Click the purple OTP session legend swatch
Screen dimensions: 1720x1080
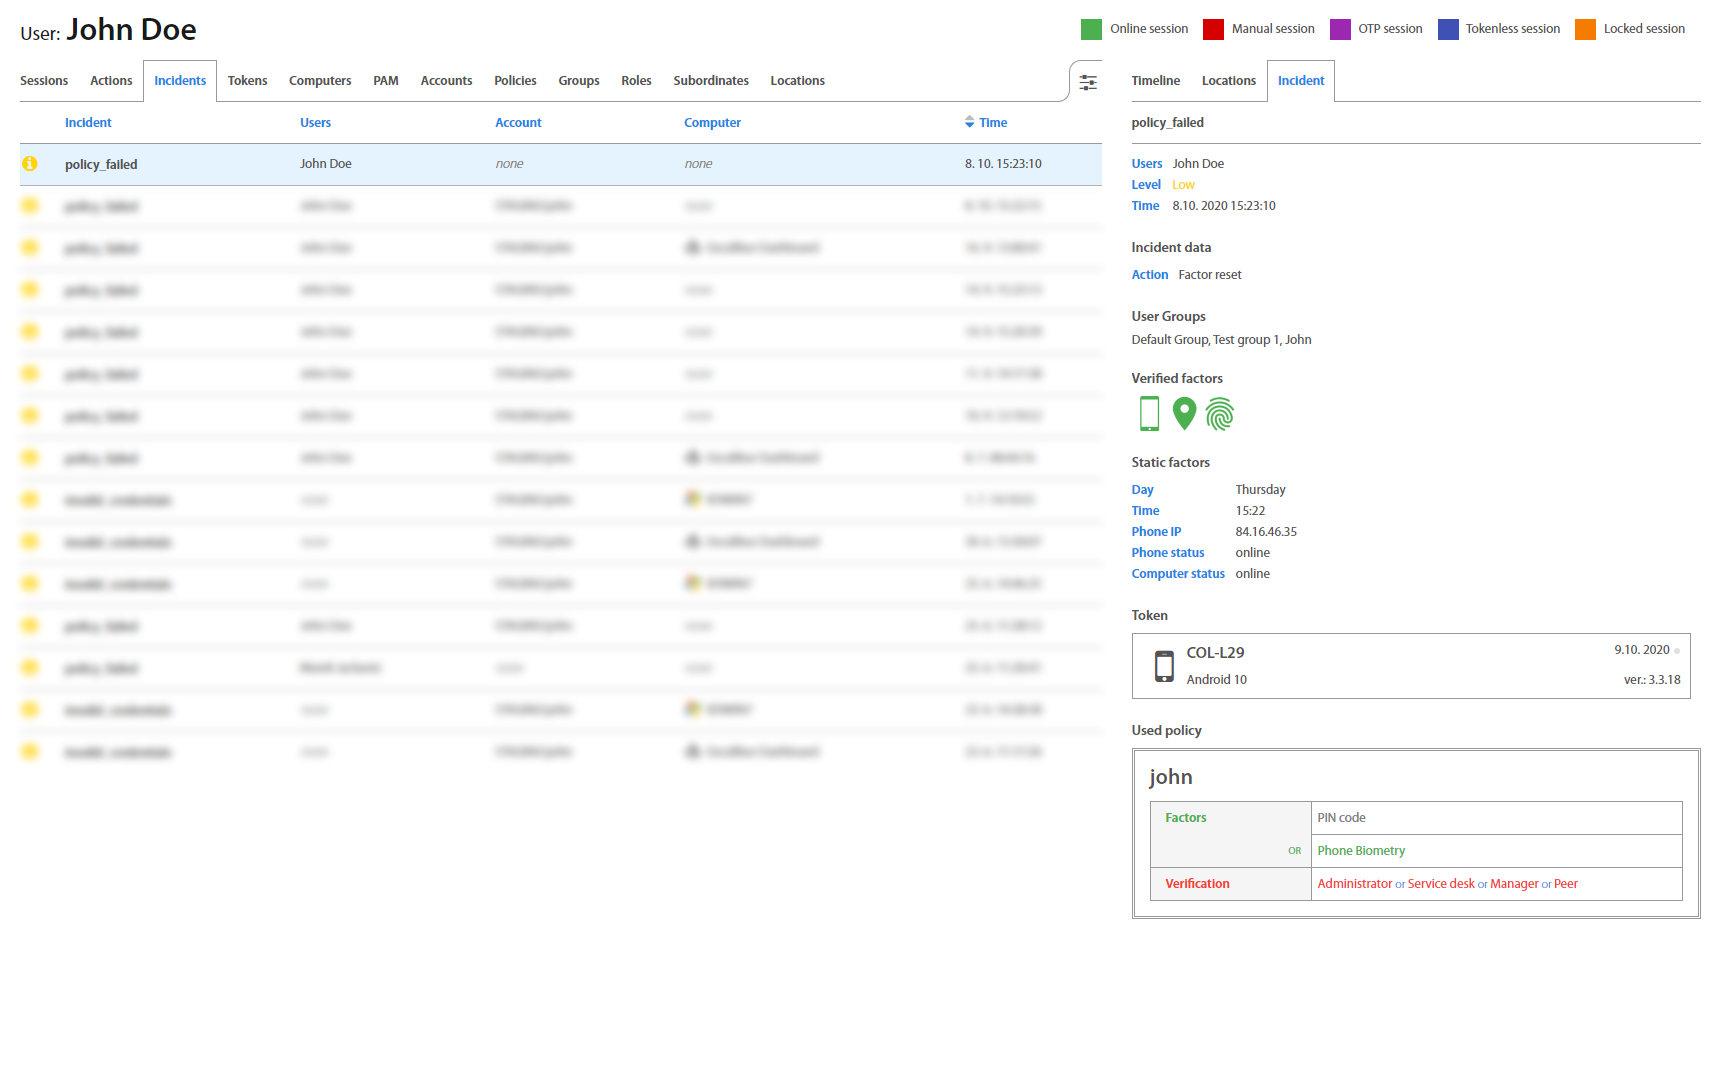(x=1340, y=29)
